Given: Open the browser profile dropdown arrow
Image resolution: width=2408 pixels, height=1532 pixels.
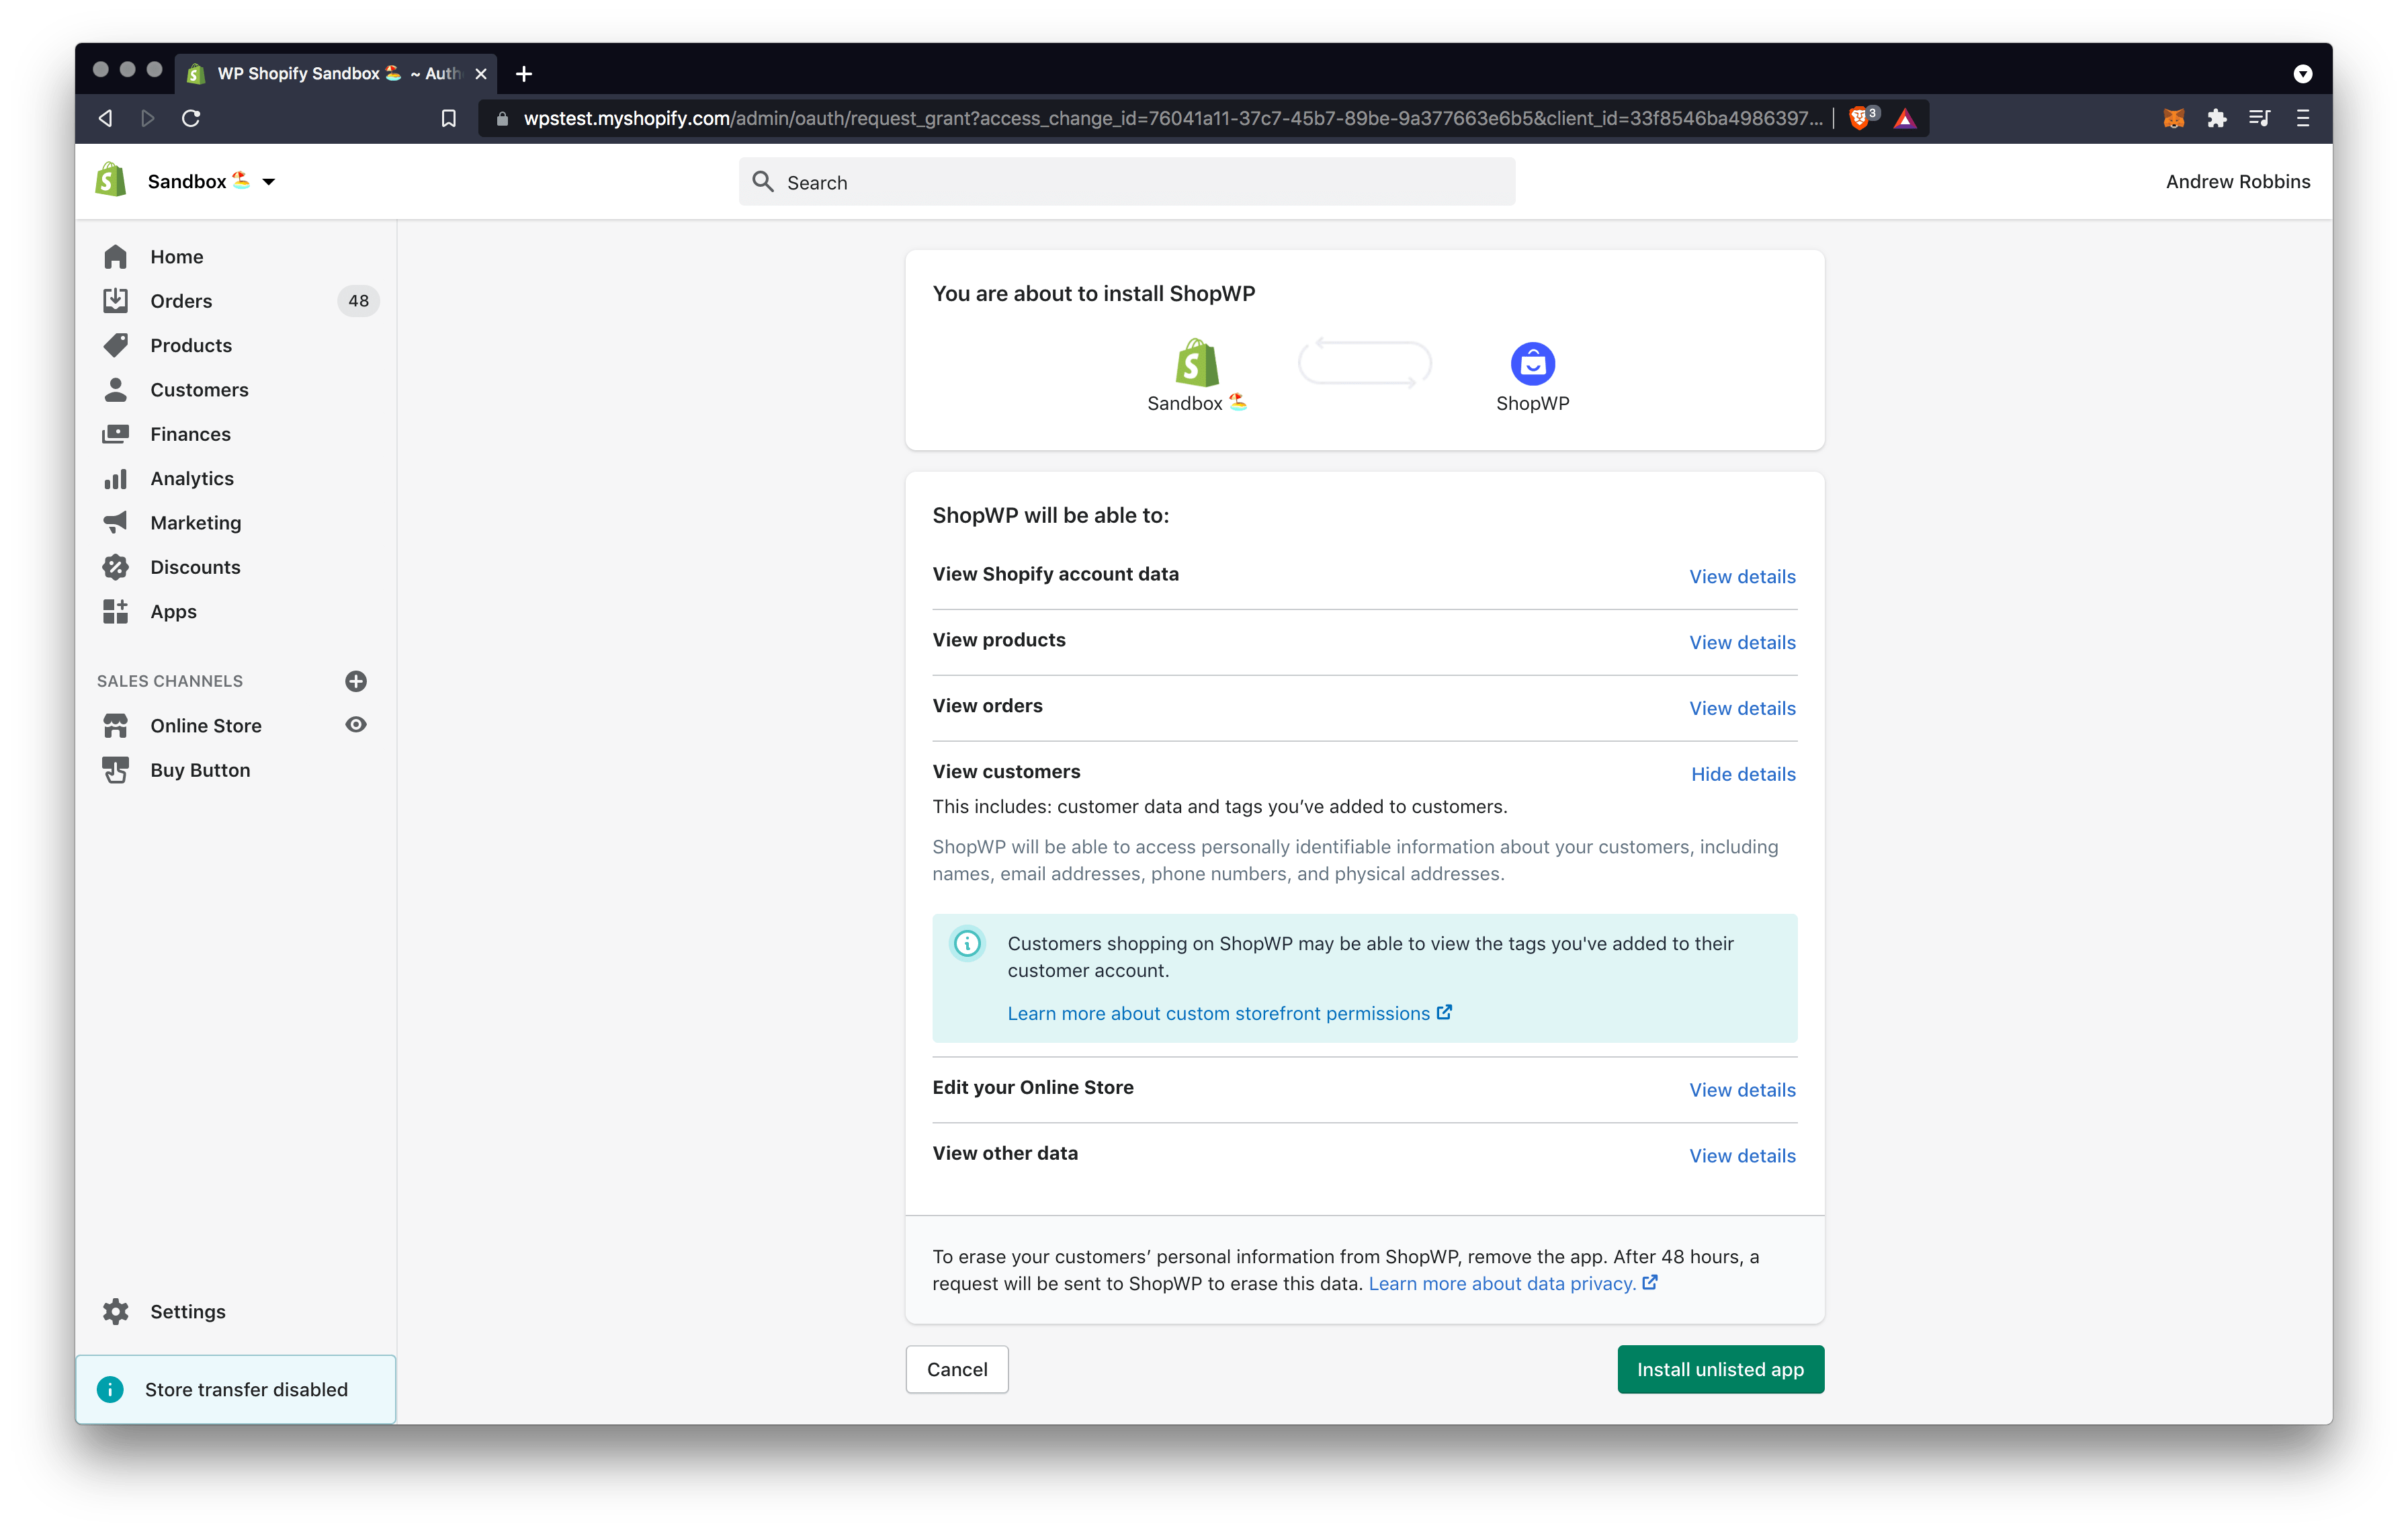Looking at the screenshot, I should pyautogui.click(x=2303, y=74).
